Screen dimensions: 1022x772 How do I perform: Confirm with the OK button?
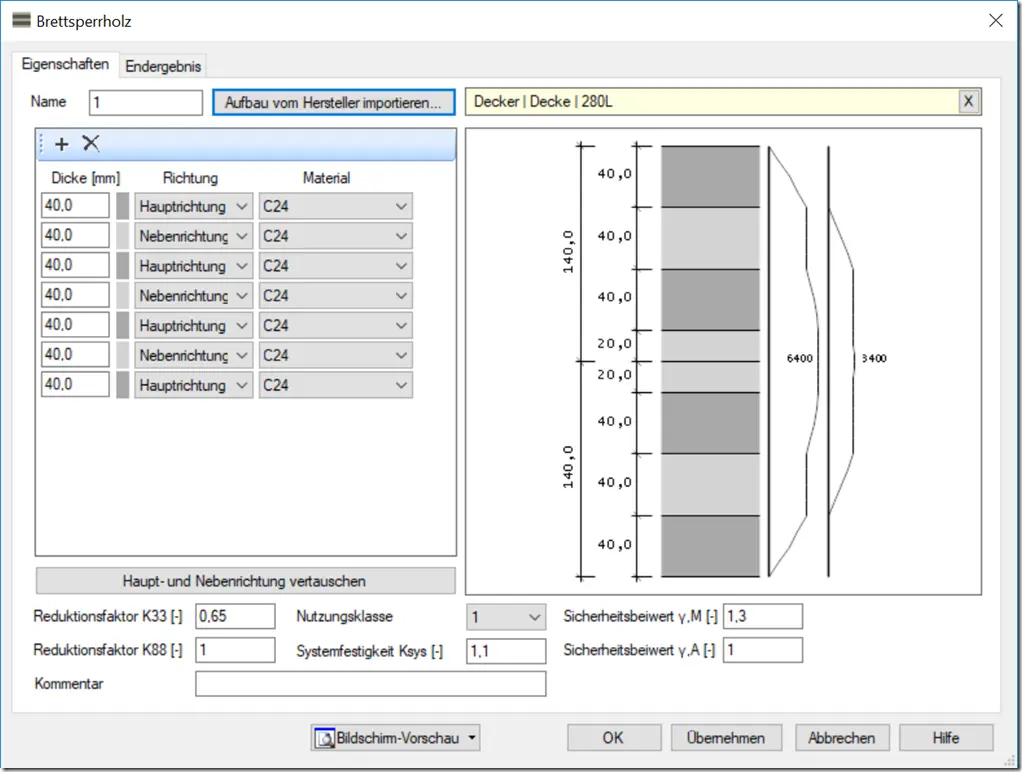pos(613,738)
